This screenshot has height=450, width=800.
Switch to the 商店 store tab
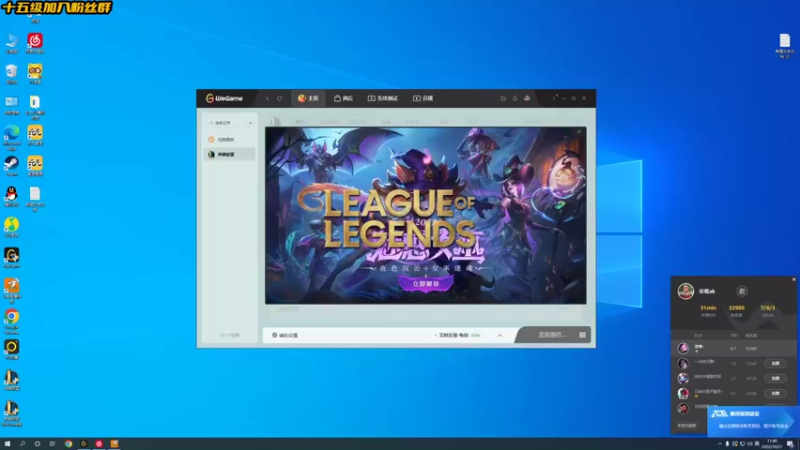click(x=343, y=98)
